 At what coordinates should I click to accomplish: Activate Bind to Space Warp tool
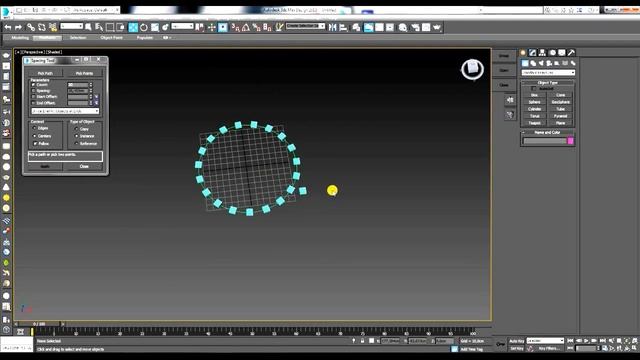tap(53, 27)
